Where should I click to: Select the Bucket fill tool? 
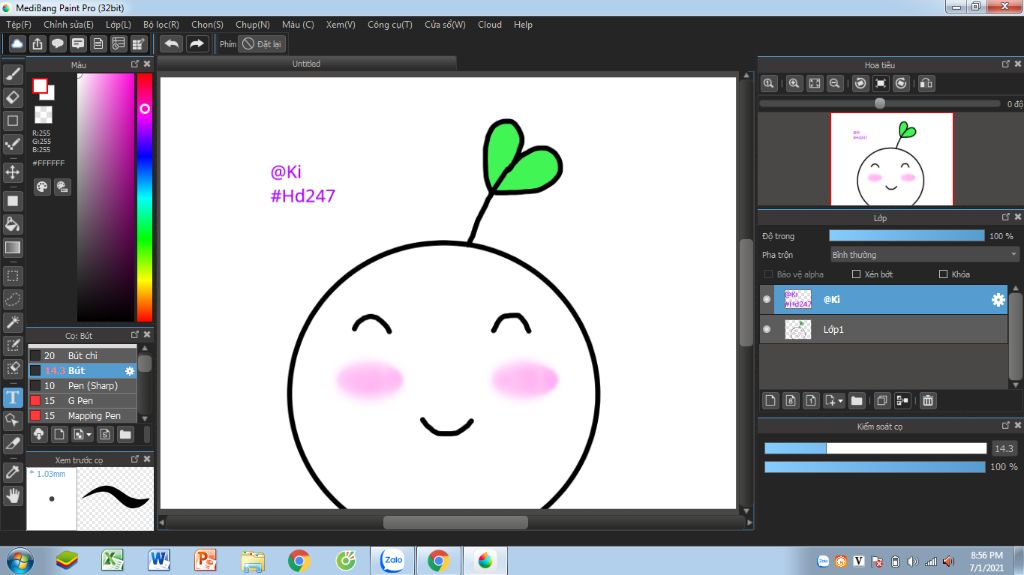point(12,224)
